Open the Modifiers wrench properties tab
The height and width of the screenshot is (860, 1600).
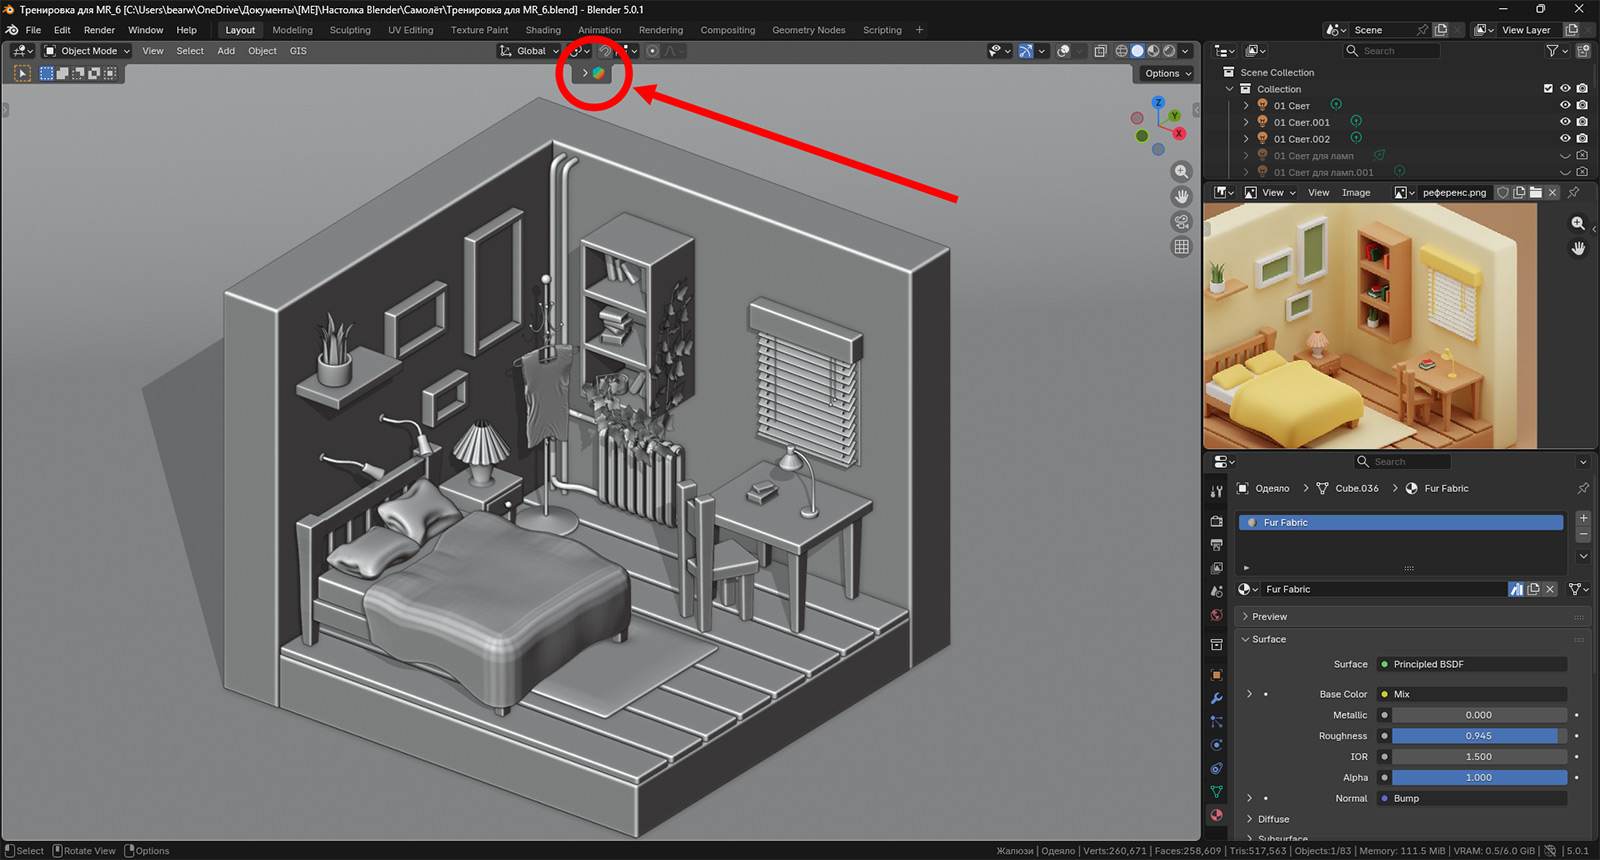point(1216,698)
